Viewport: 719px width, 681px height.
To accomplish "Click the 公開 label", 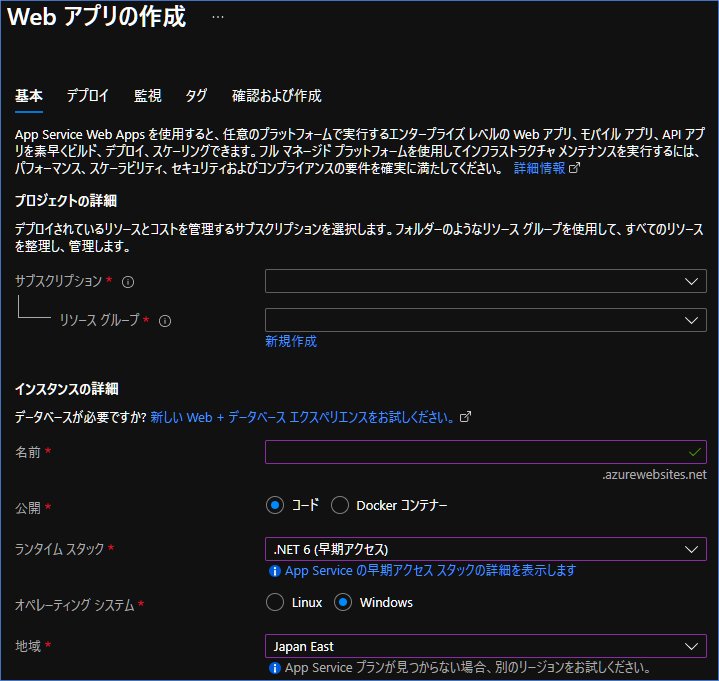I will click(28, 508).
